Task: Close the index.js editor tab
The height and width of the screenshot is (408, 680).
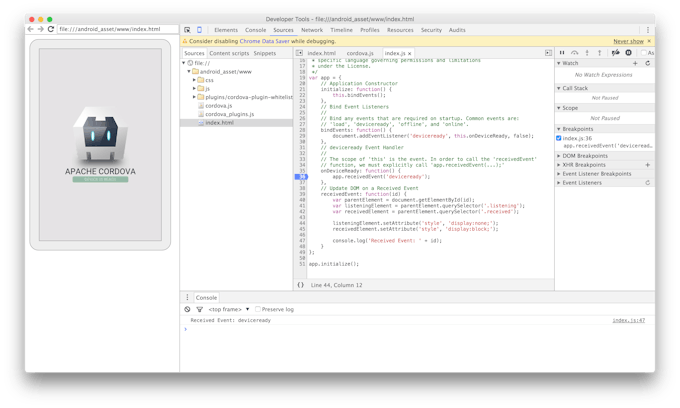Action: pos(409,53)
